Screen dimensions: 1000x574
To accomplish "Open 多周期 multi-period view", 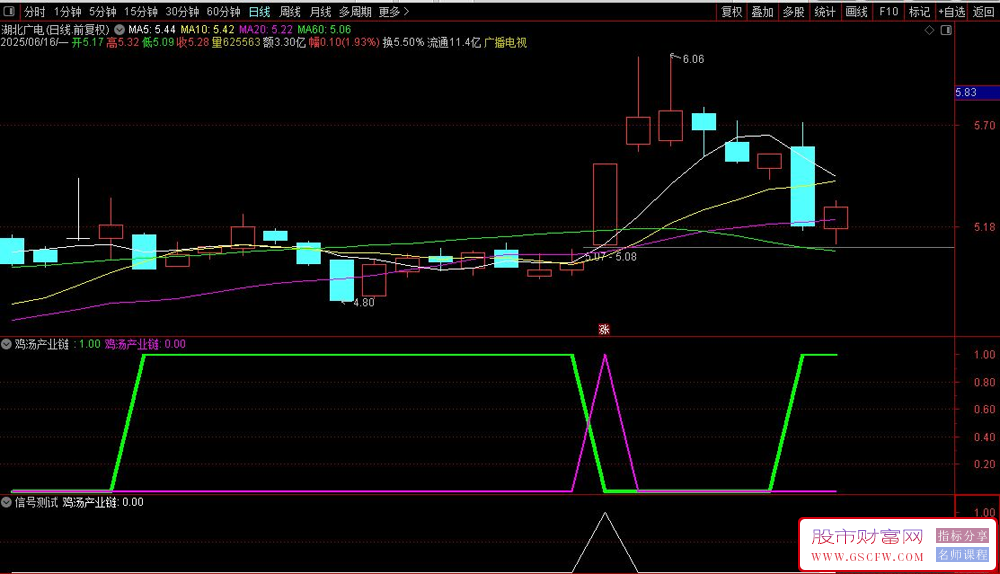I will coord(355,11).
